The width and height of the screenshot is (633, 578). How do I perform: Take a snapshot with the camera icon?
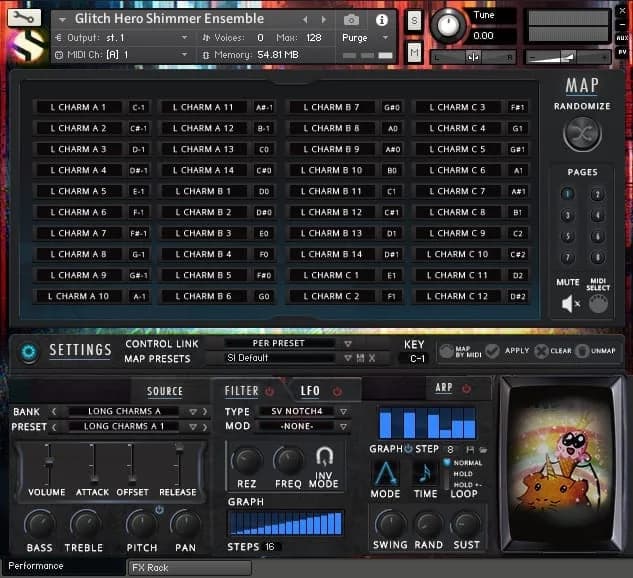coord(352,20)
